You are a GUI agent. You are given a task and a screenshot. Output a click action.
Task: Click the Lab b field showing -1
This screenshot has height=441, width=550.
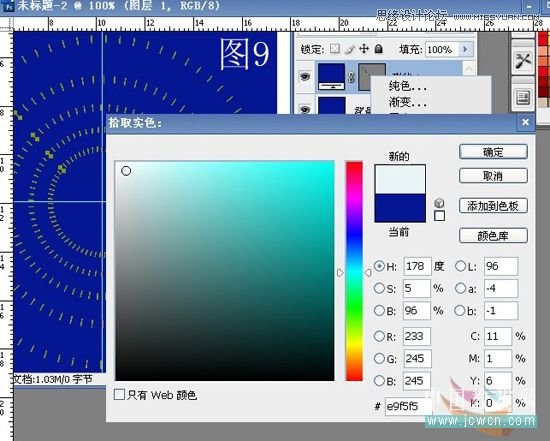pos(501,310)
